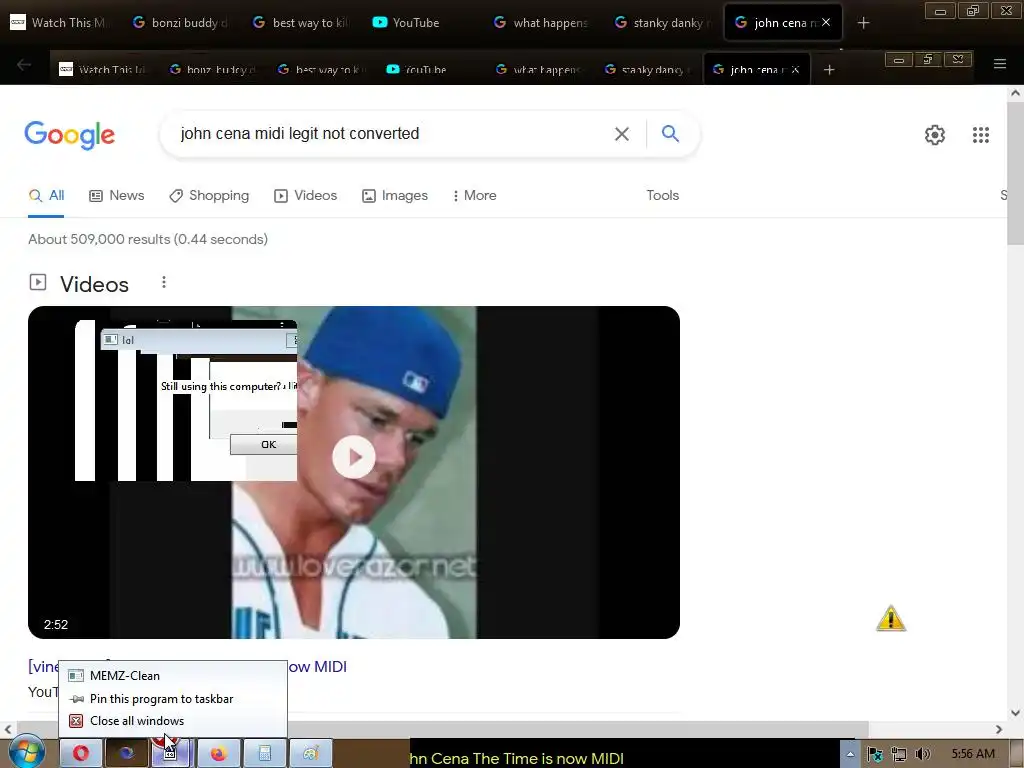Click OK in the 'lol' message box
The image size is (1024, 768).
tap(264, 445)
